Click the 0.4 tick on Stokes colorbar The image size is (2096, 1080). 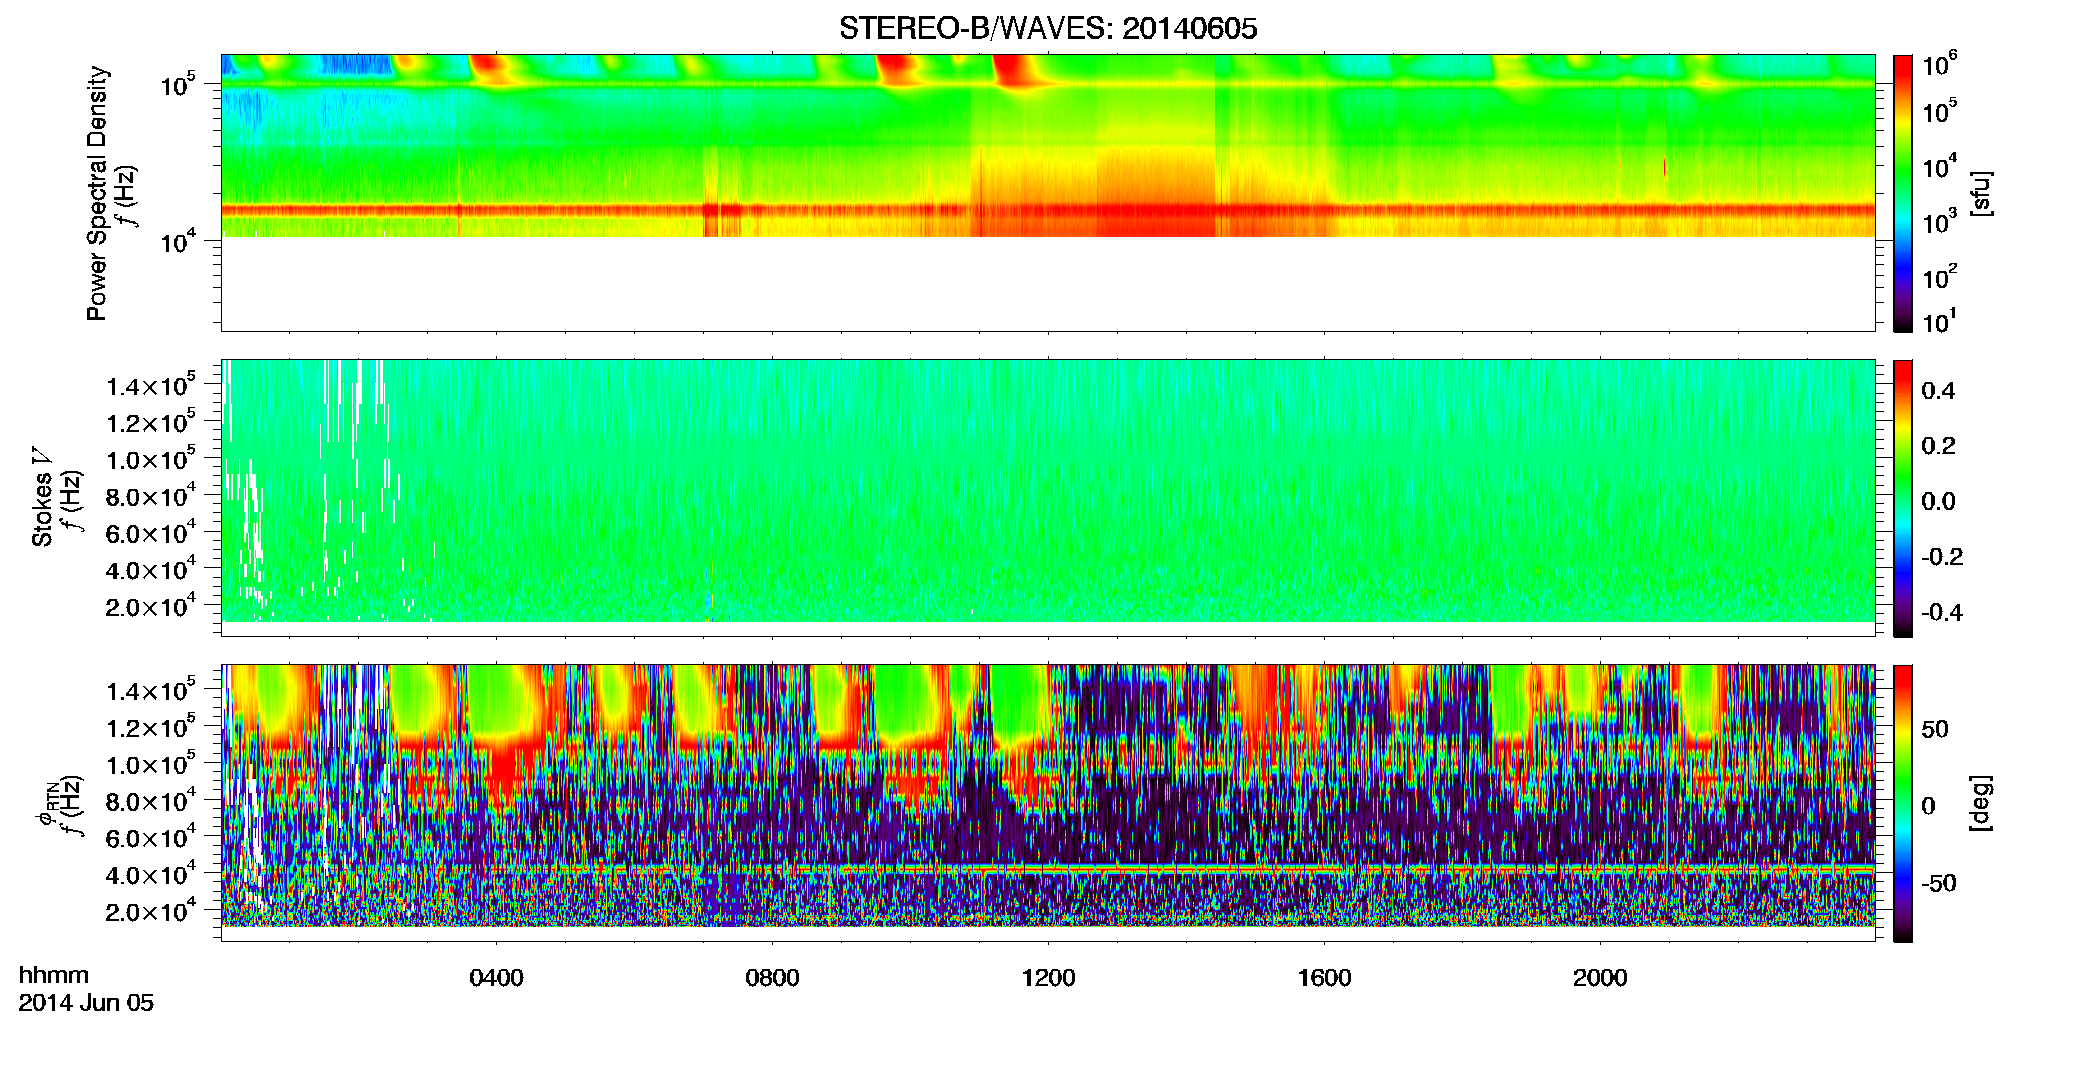1938,391
